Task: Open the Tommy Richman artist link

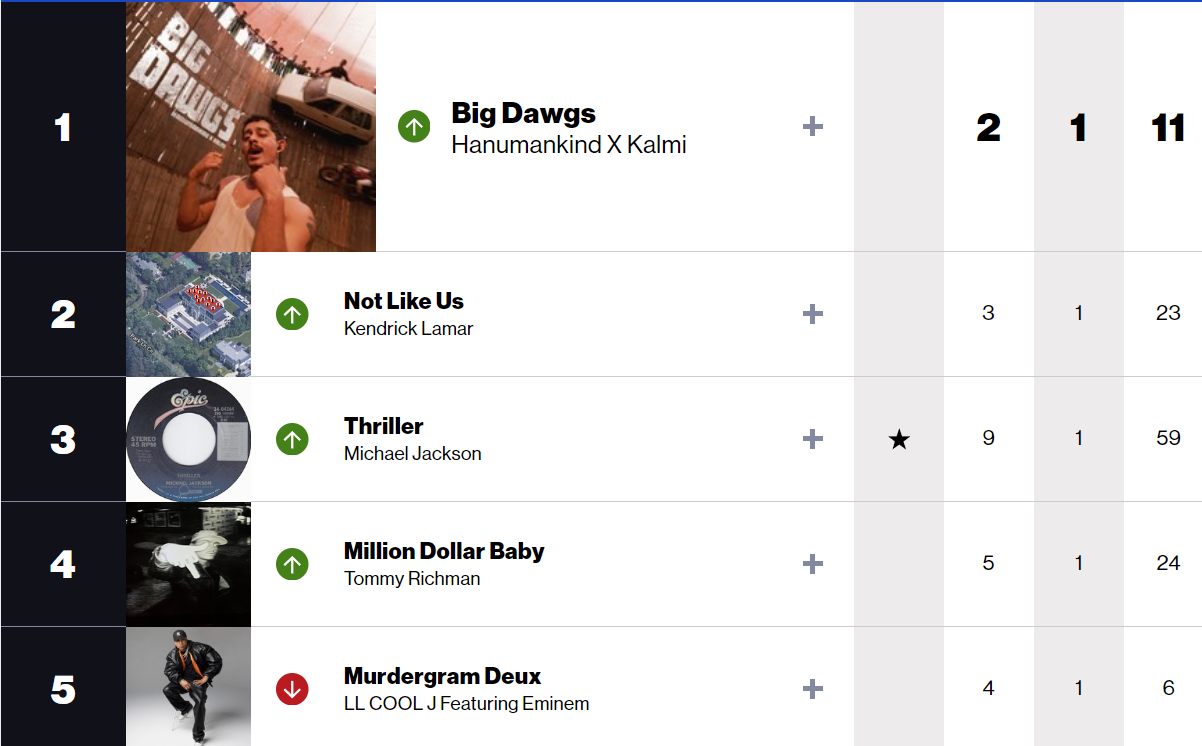Action: pyautogui.click(x=411, y=578)
